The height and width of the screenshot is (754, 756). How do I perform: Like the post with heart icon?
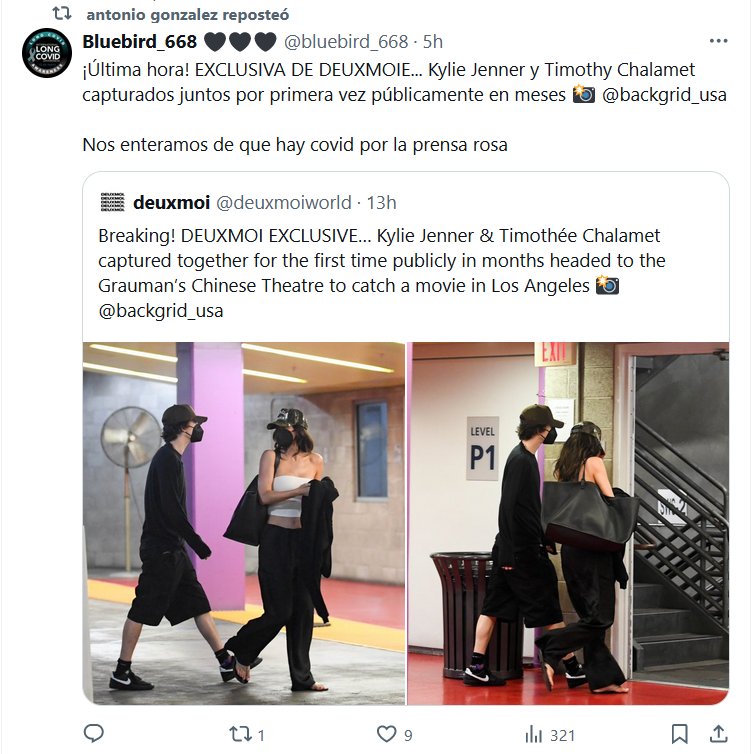pos(386,734)
